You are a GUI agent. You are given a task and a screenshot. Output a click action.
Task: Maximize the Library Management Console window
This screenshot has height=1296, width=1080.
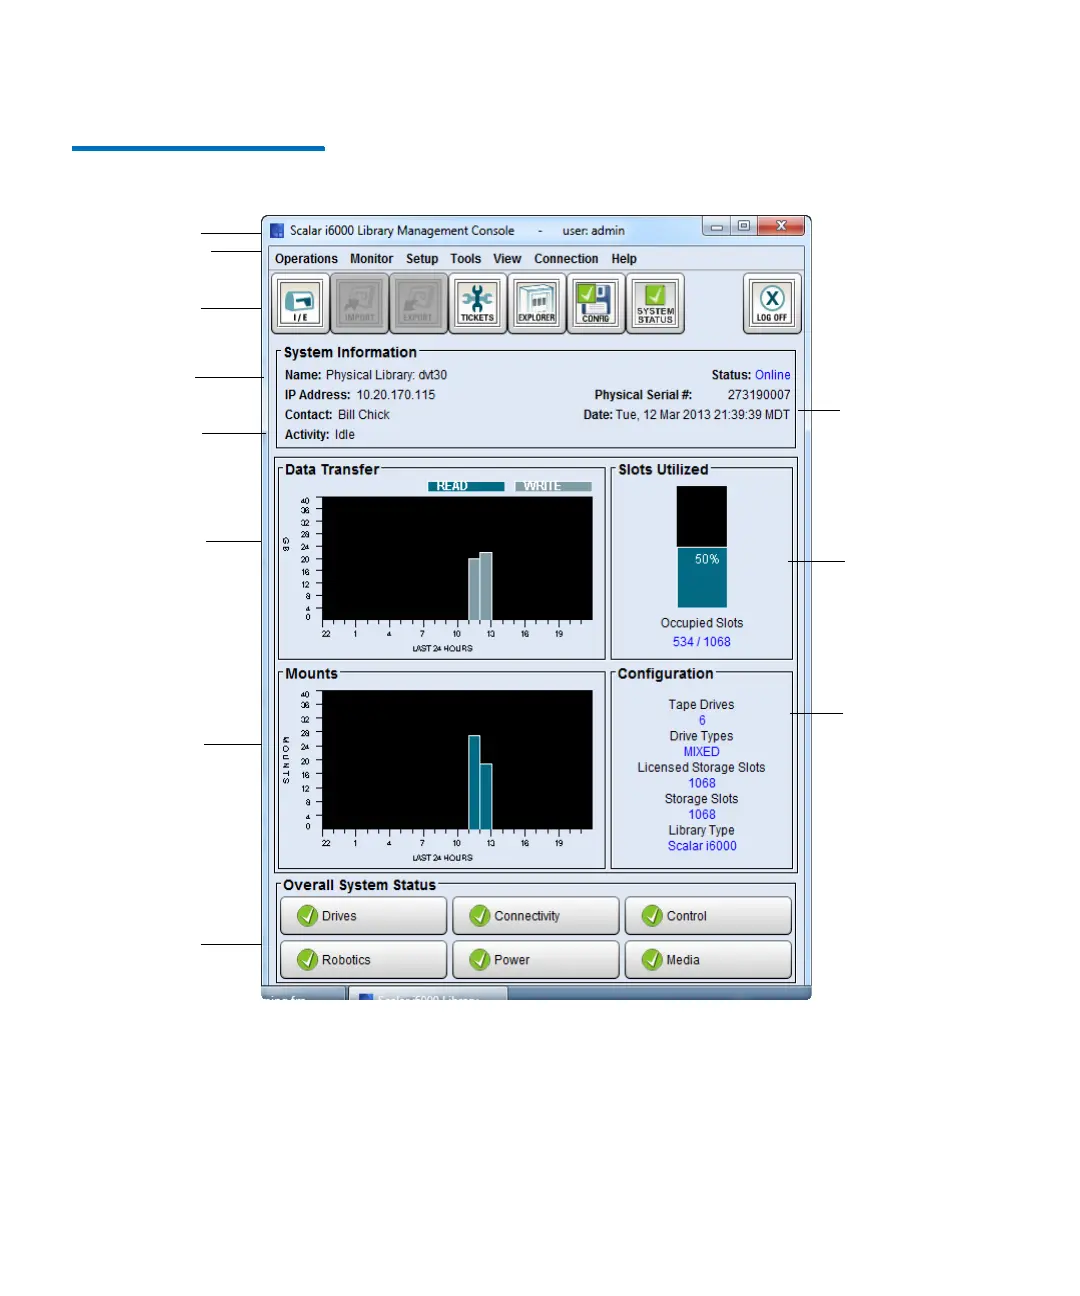coord(744,226)
